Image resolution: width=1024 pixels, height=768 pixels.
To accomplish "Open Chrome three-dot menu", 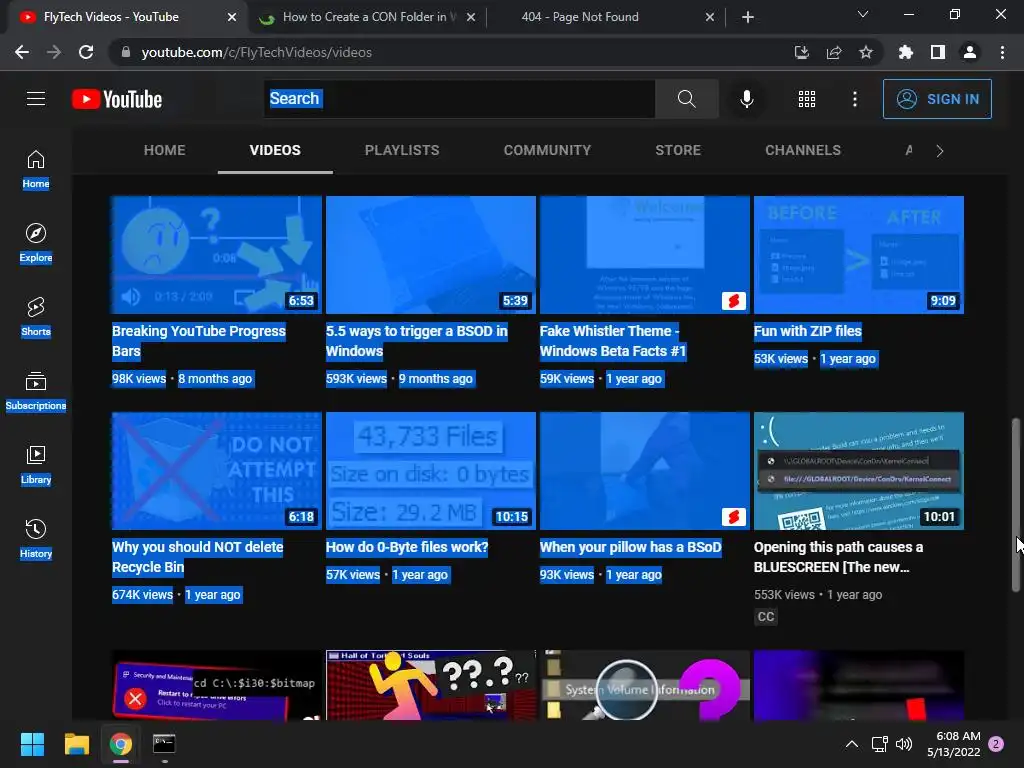I will 1002,52.
